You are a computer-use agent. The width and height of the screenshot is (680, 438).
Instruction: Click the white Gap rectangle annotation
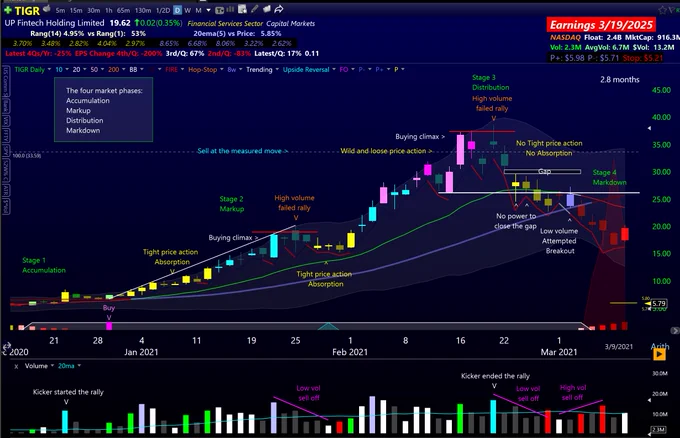pos(542,172)
